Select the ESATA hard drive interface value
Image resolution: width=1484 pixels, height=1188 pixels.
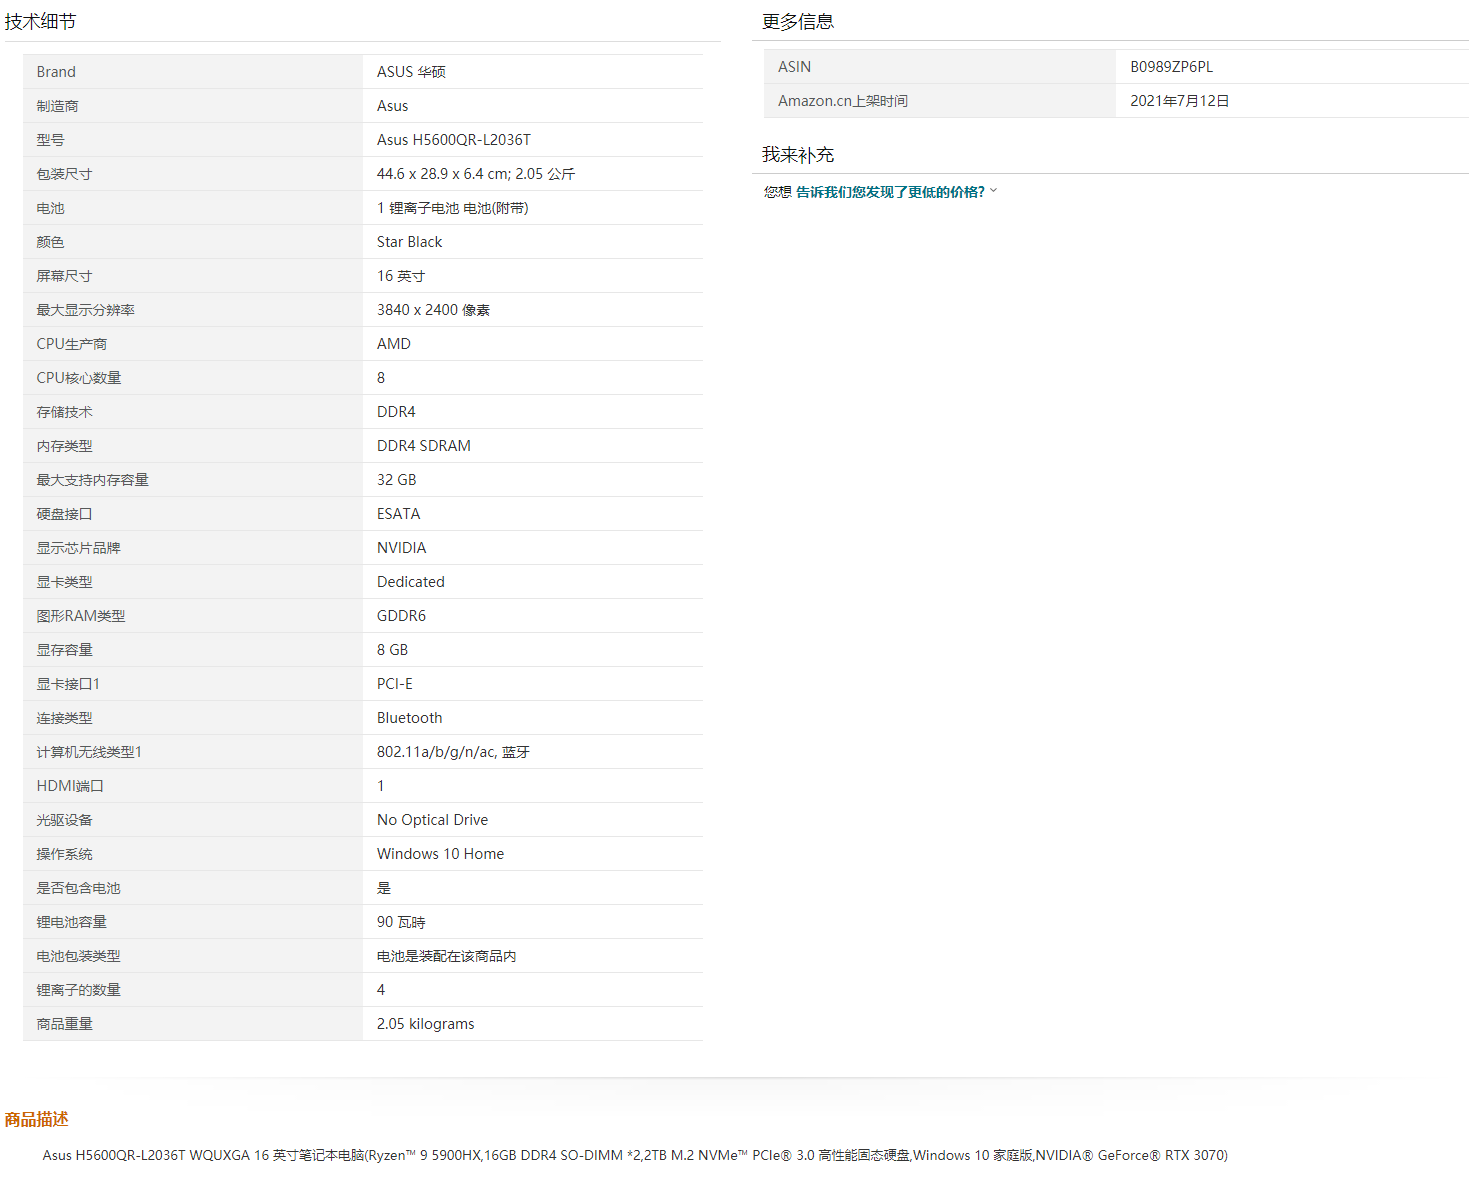(399, 514)
